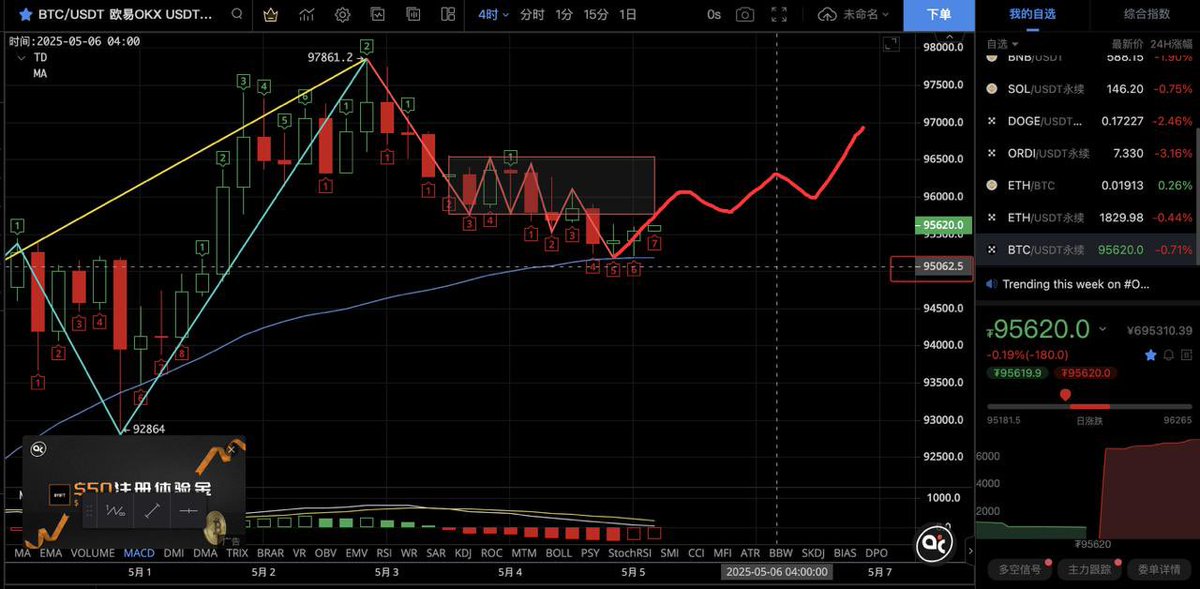Toggle the VOLUME indicator
1200x589 pixels.
pyautogui.click(x=93, y=552)
